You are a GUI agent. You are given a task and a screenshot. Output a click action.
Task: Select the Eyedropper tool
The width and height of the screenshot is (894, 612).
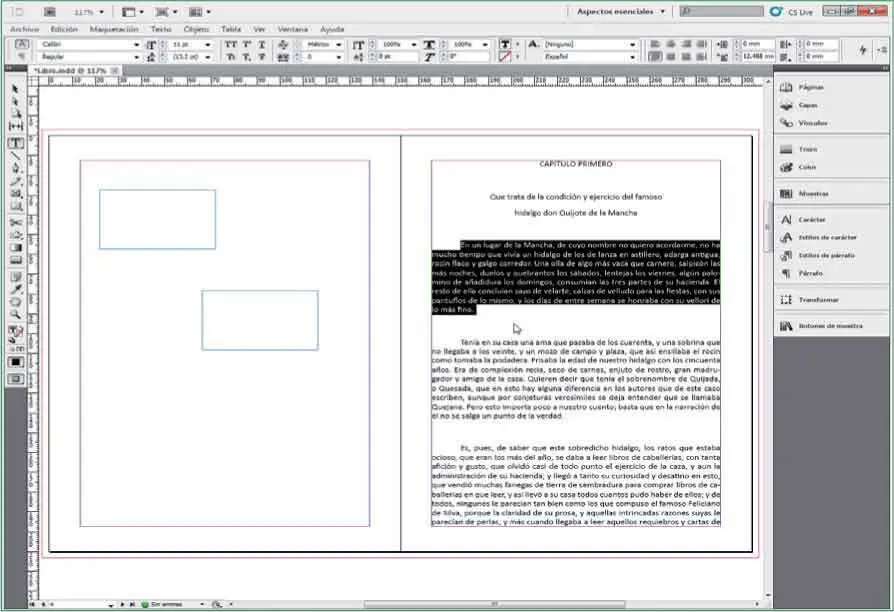(x=15, y=290)
